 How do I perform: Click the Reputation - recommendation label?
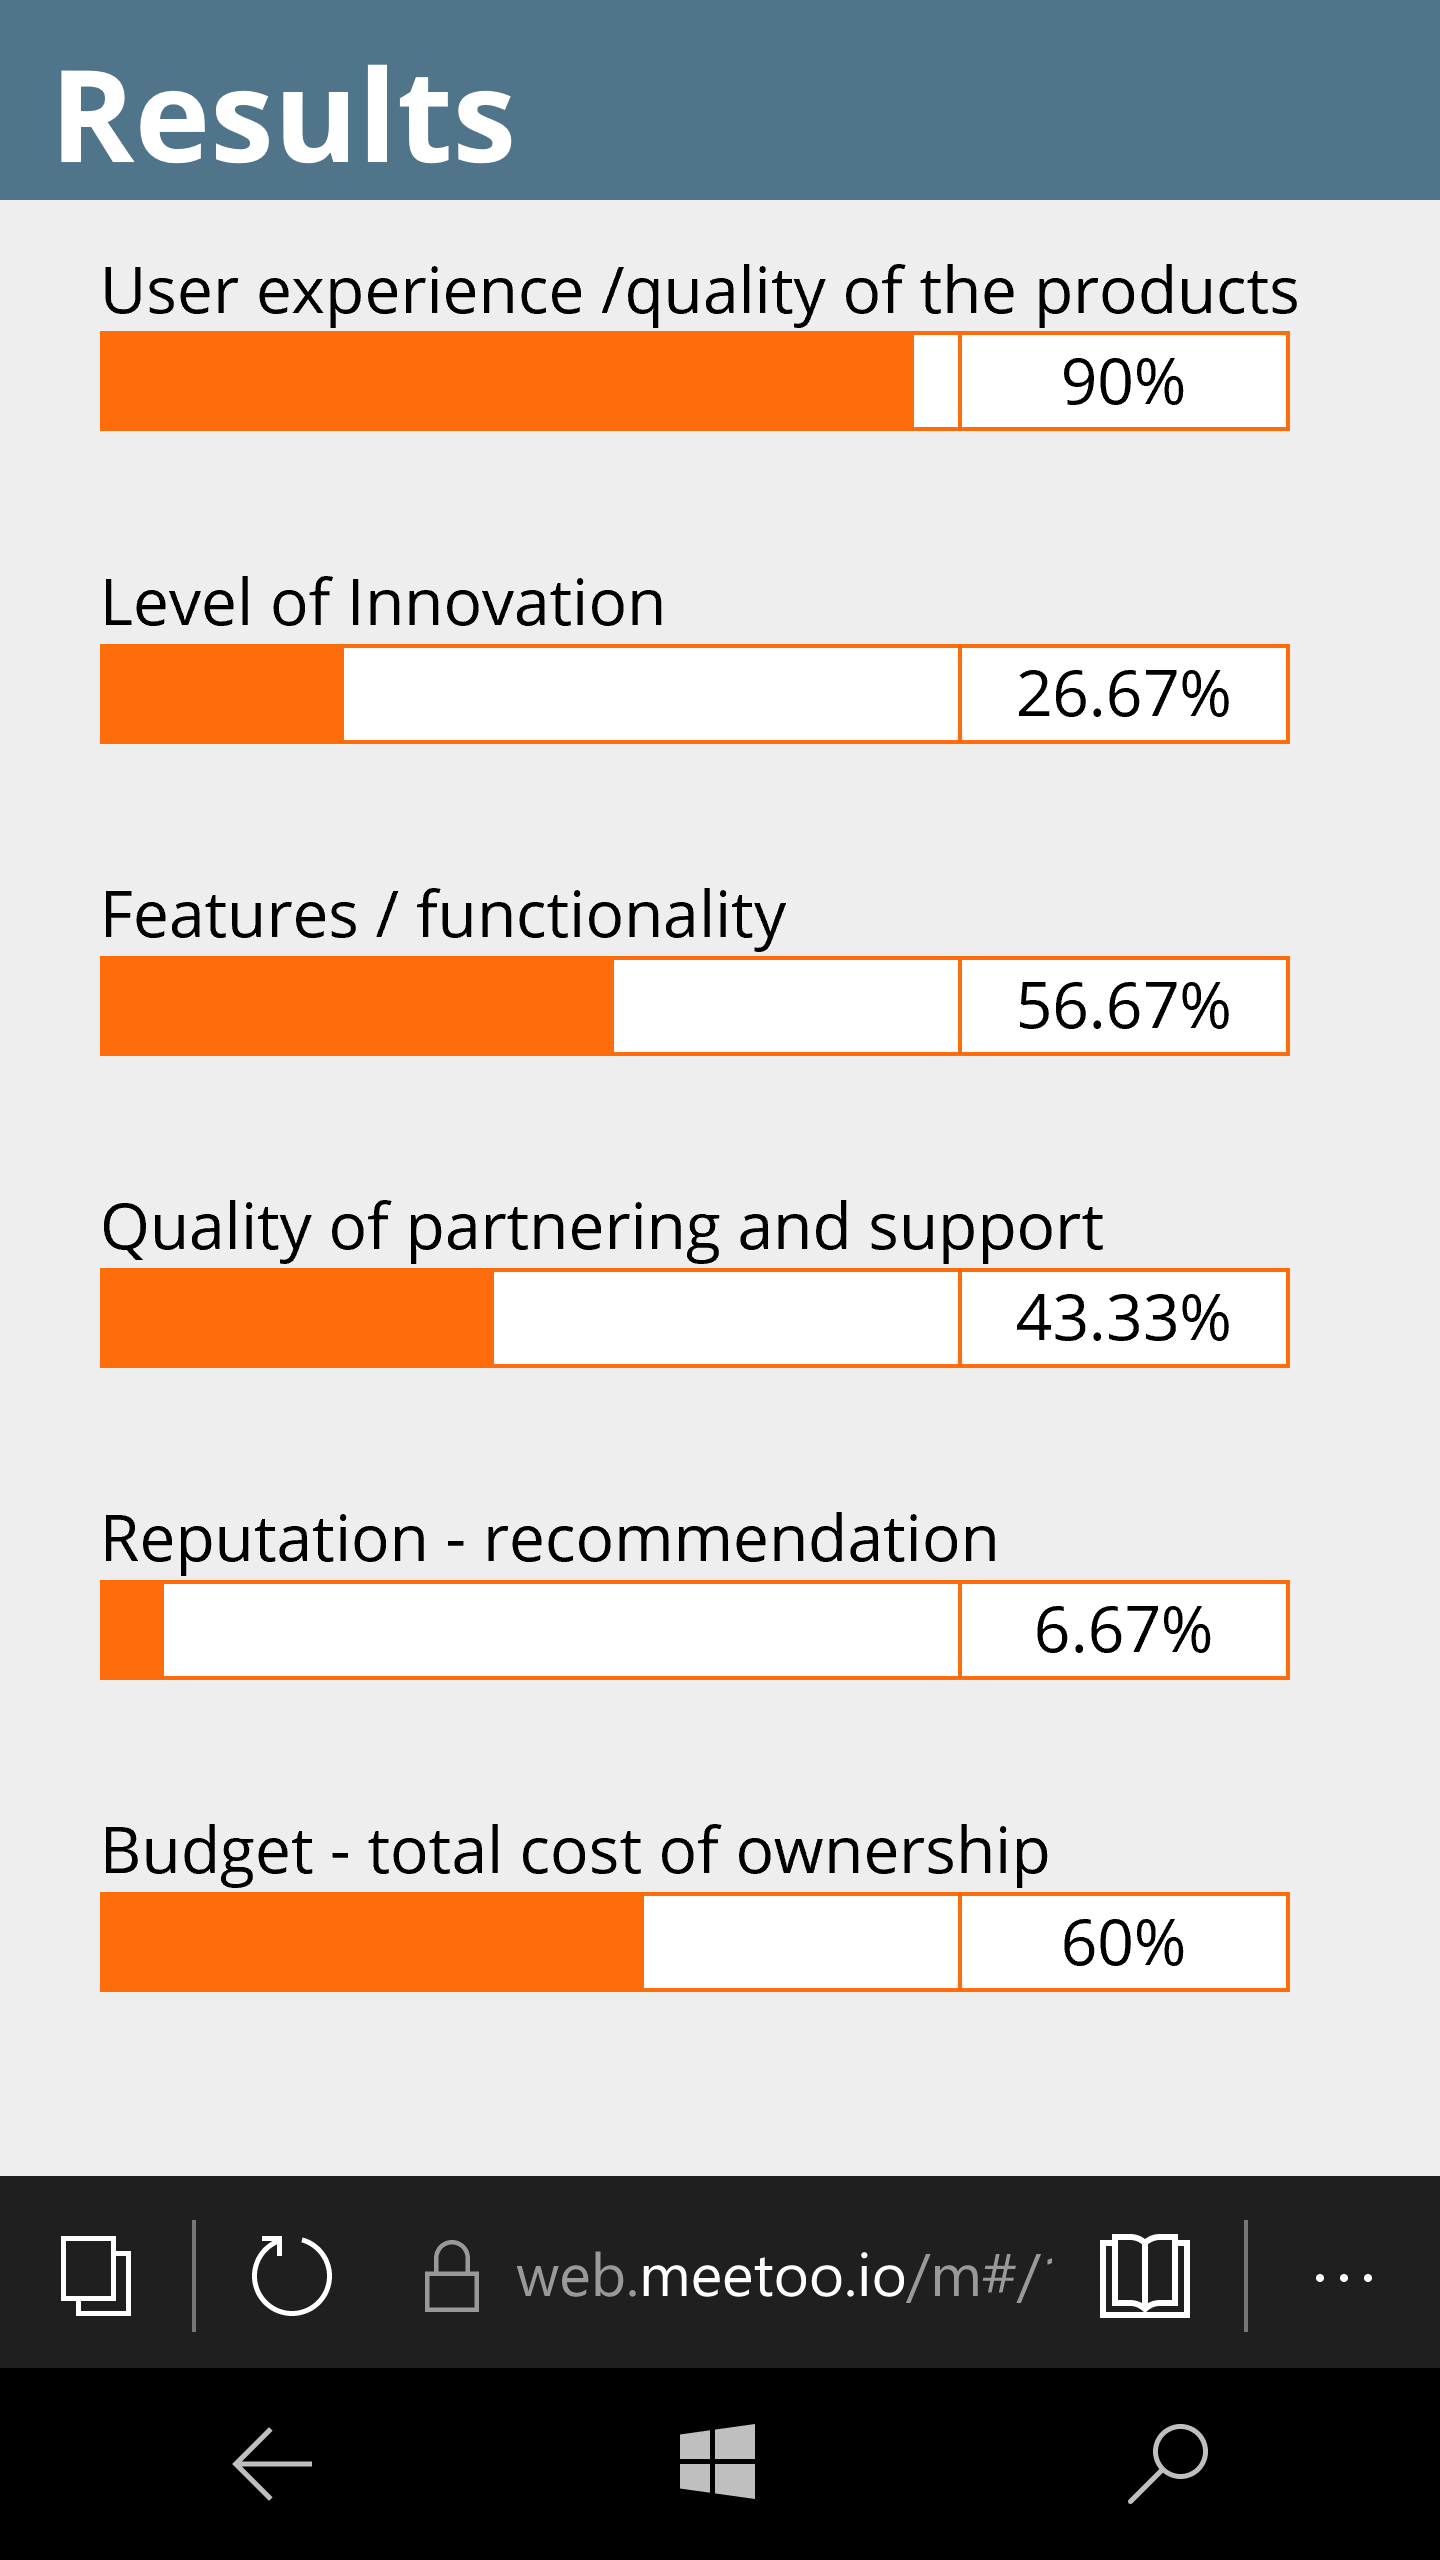[550, 1538]
